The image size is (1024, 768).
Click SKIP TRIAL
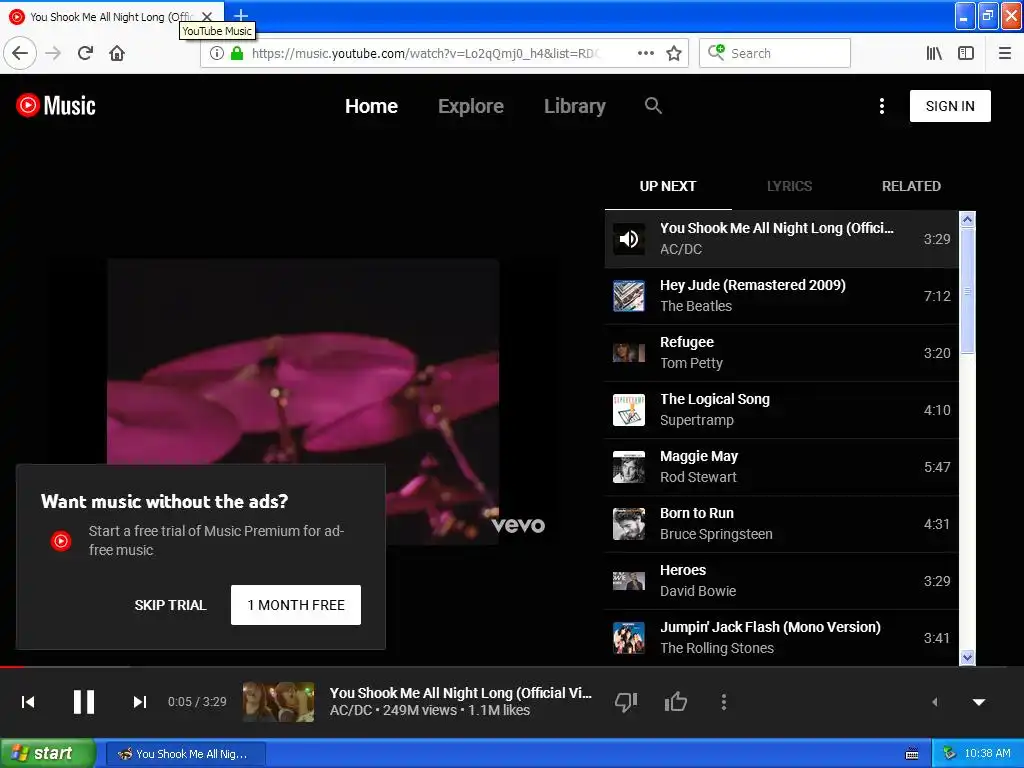(x=170, y=605)
